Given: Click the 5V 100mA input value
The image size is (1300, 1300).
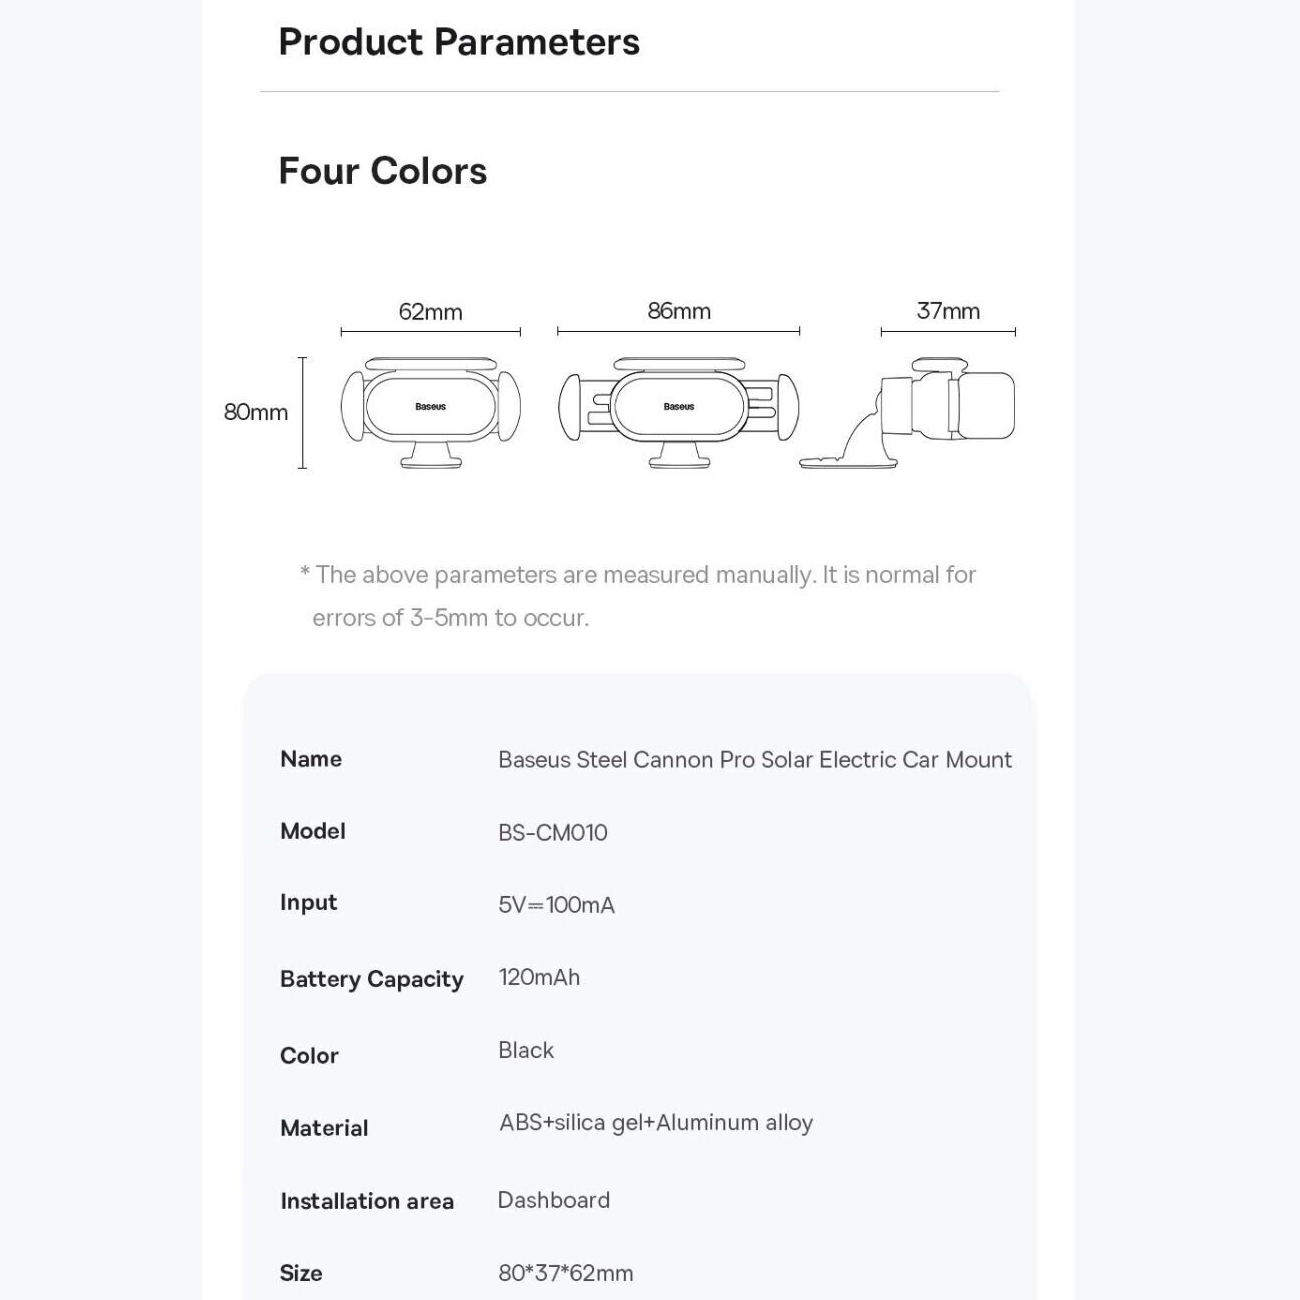Looking at the screenshot, I should click(x=557, y=905).
